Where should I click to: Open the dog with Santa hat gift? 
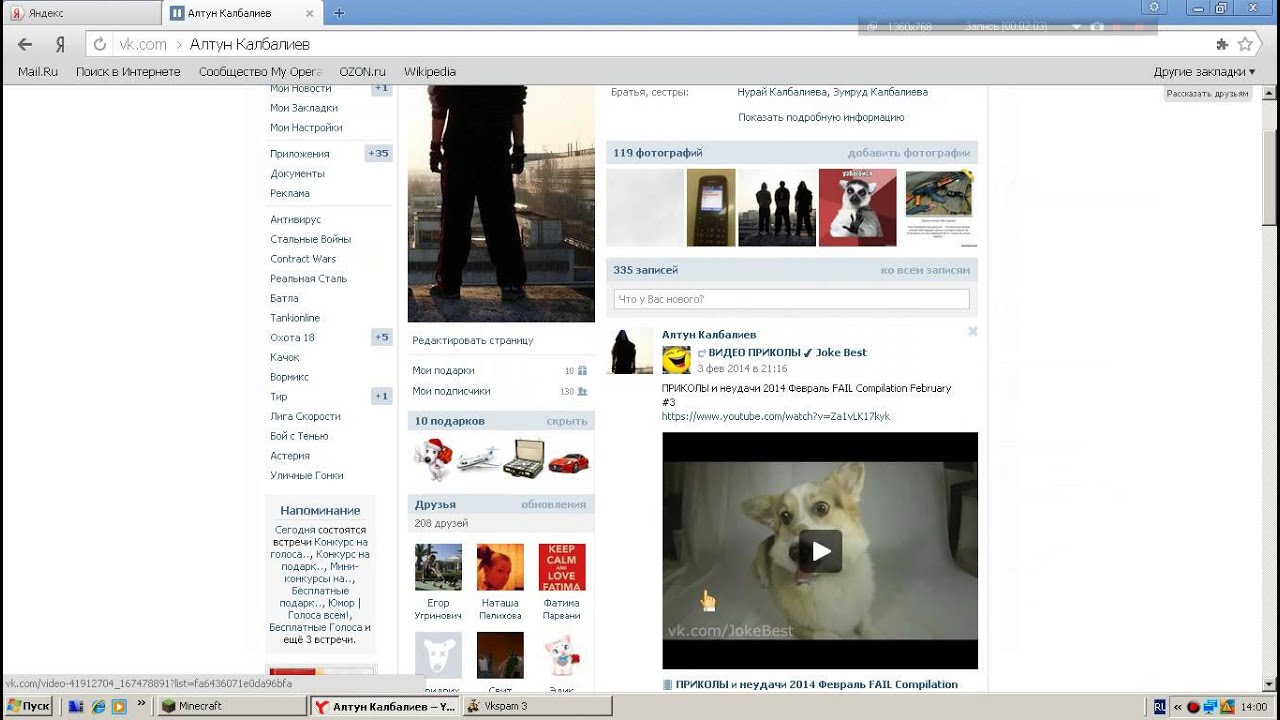pyautogui.click(x=433, y=460)
